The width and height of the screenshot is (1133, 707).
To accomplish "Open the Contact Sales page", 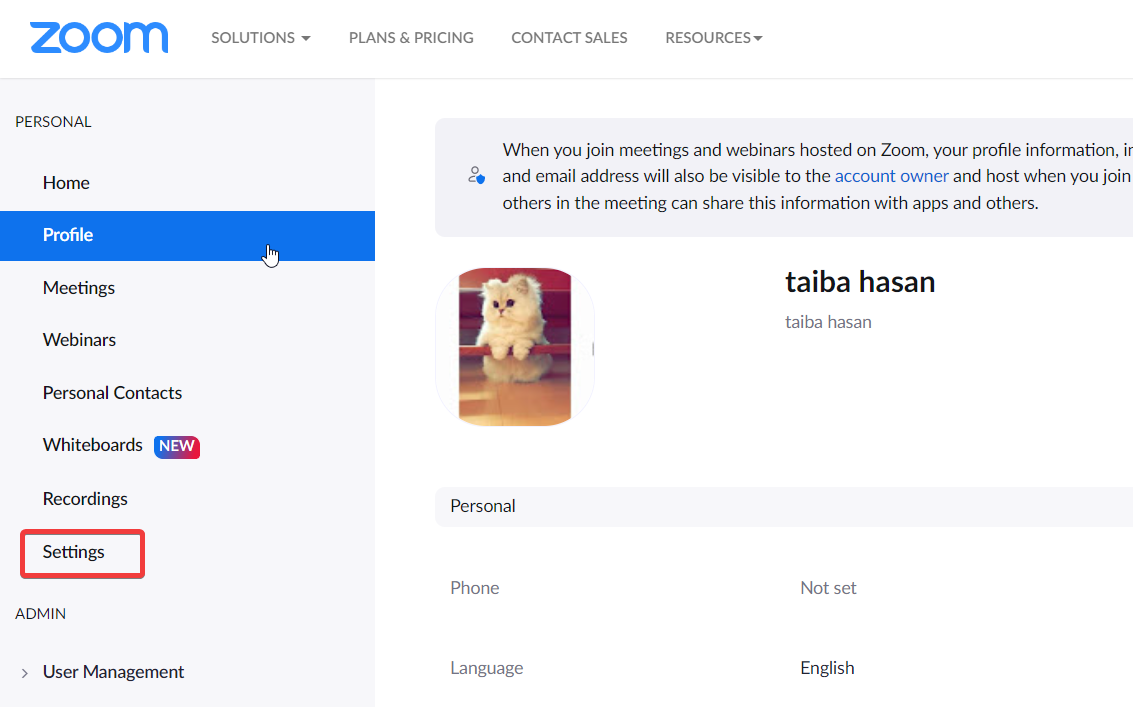I will coord(569,38).
